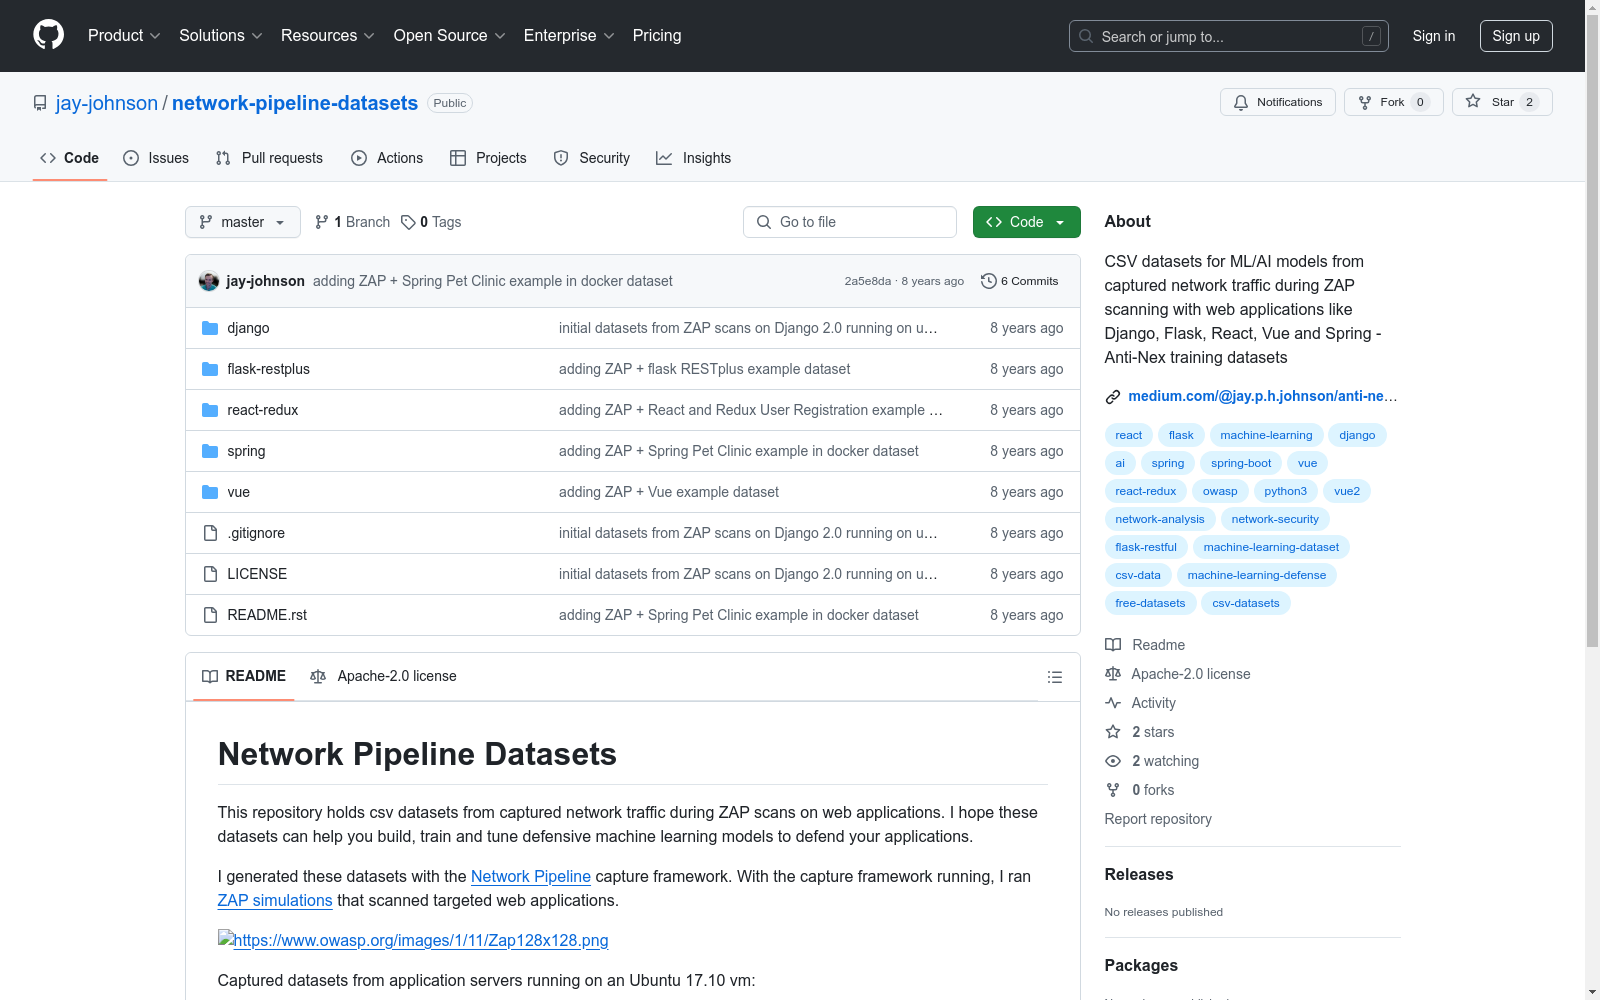Click the vue folder icon
This screenshot has height=1000, width=1600.
pyautogui.click(x=210, y=492)
